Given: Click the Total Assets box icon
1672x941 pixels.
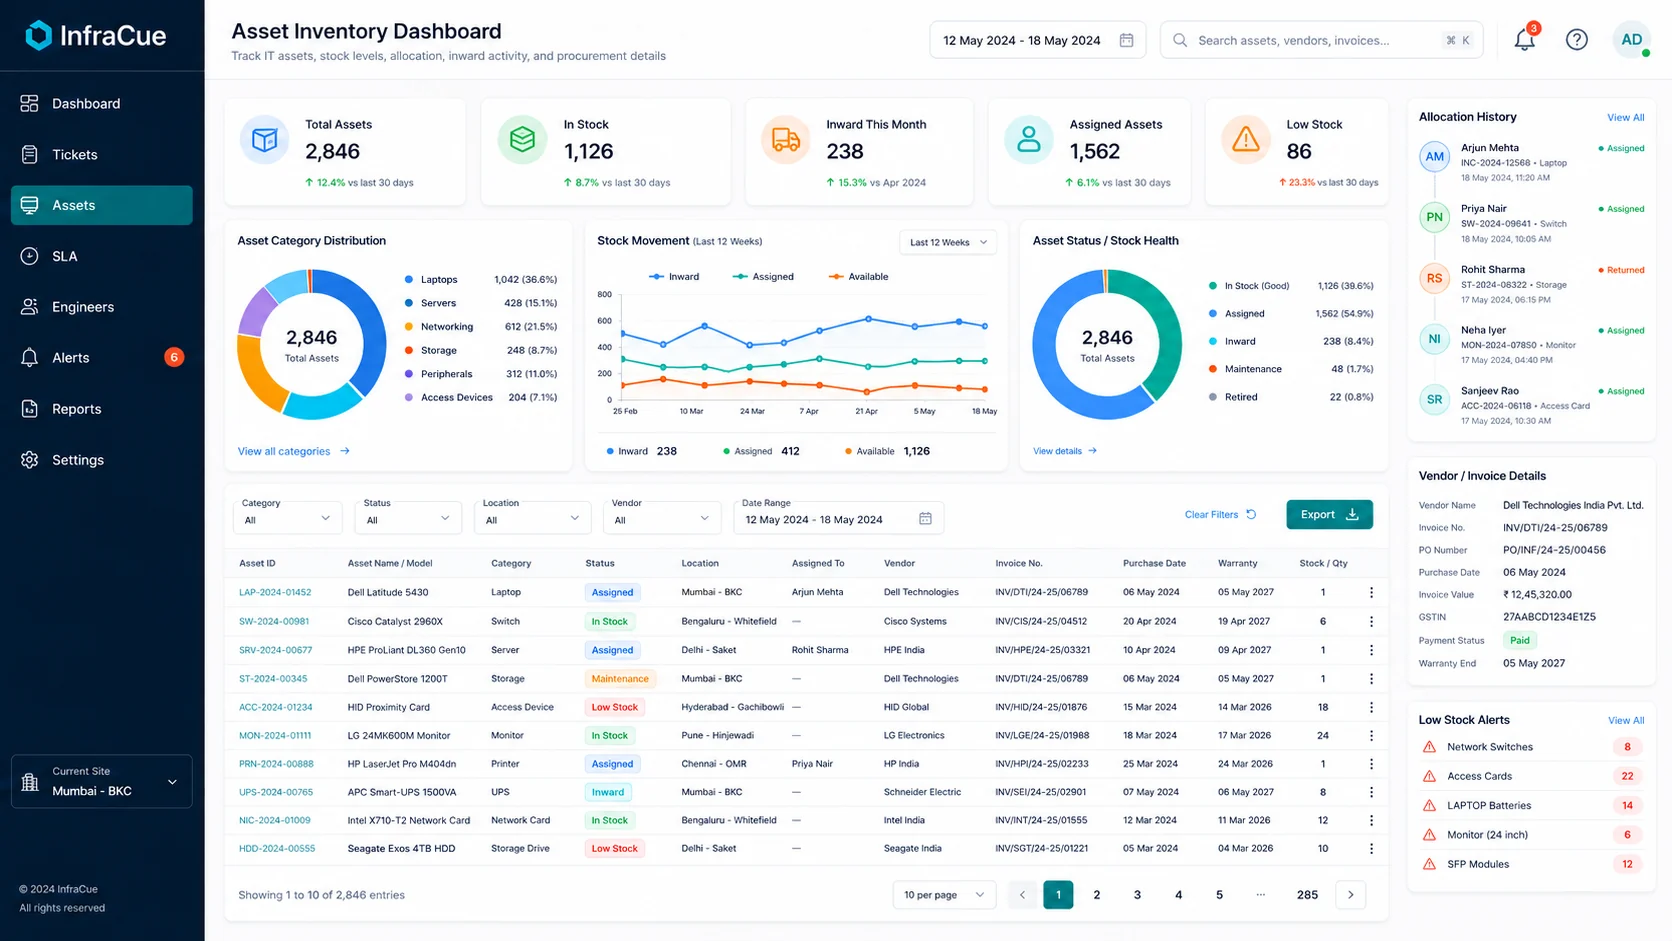Looking at the screenshot, I should pyautogui.click(x=265, y=140).
